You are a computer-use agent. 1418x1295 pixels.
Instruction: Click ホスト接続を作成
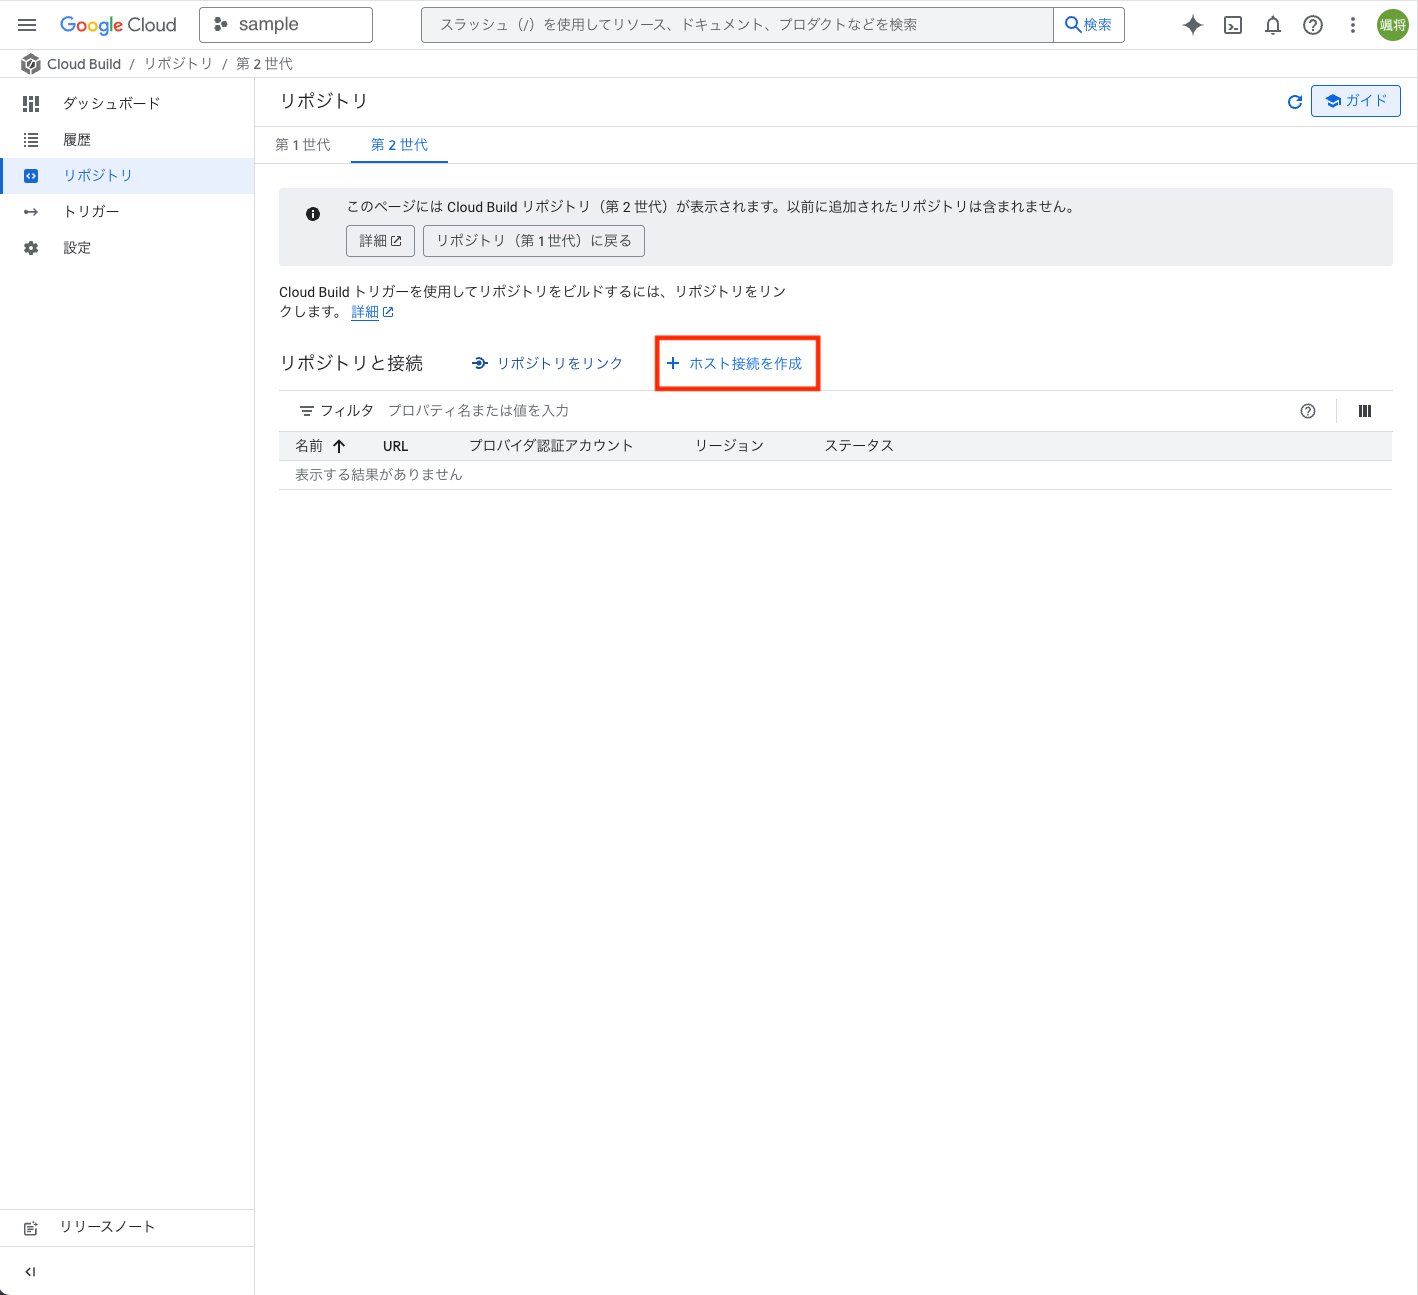[735, 363]
